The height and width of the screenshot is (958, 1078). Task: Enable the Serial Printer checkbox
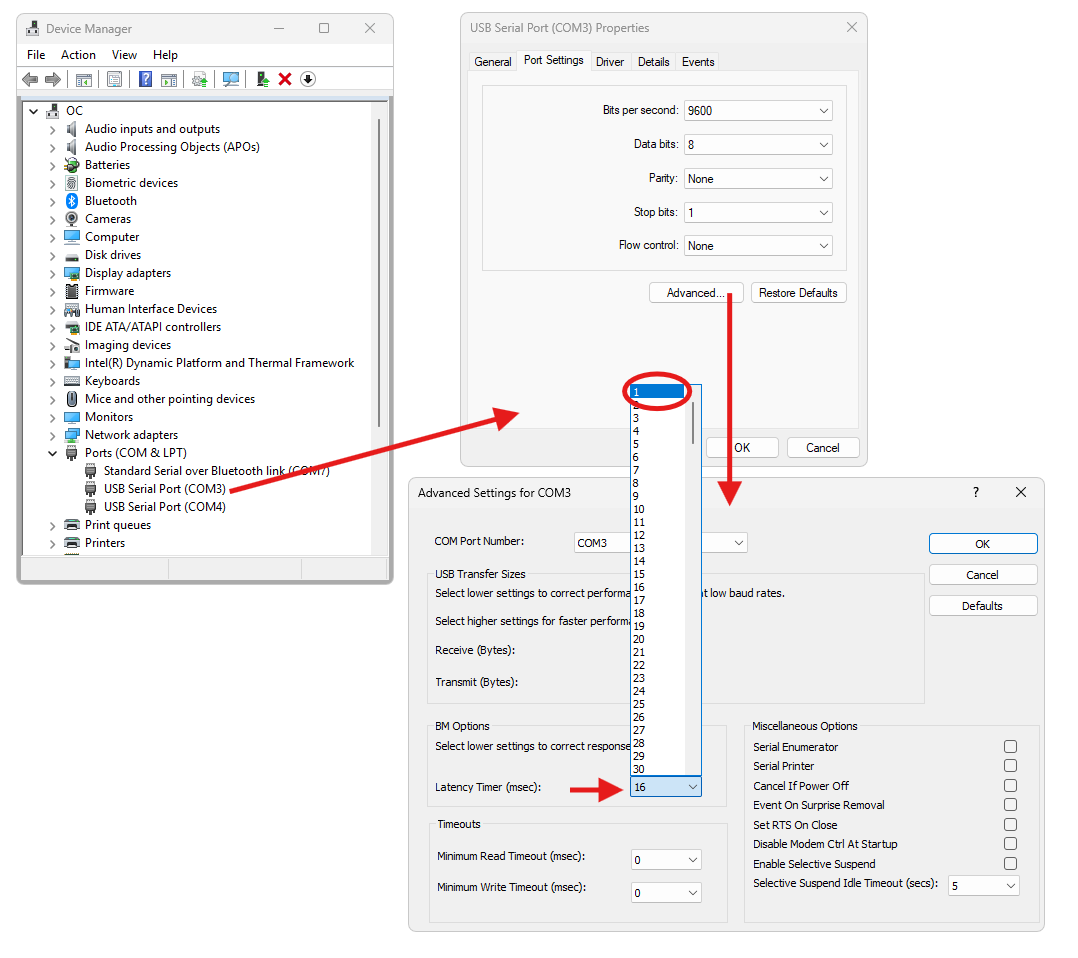coord(1010,765)
